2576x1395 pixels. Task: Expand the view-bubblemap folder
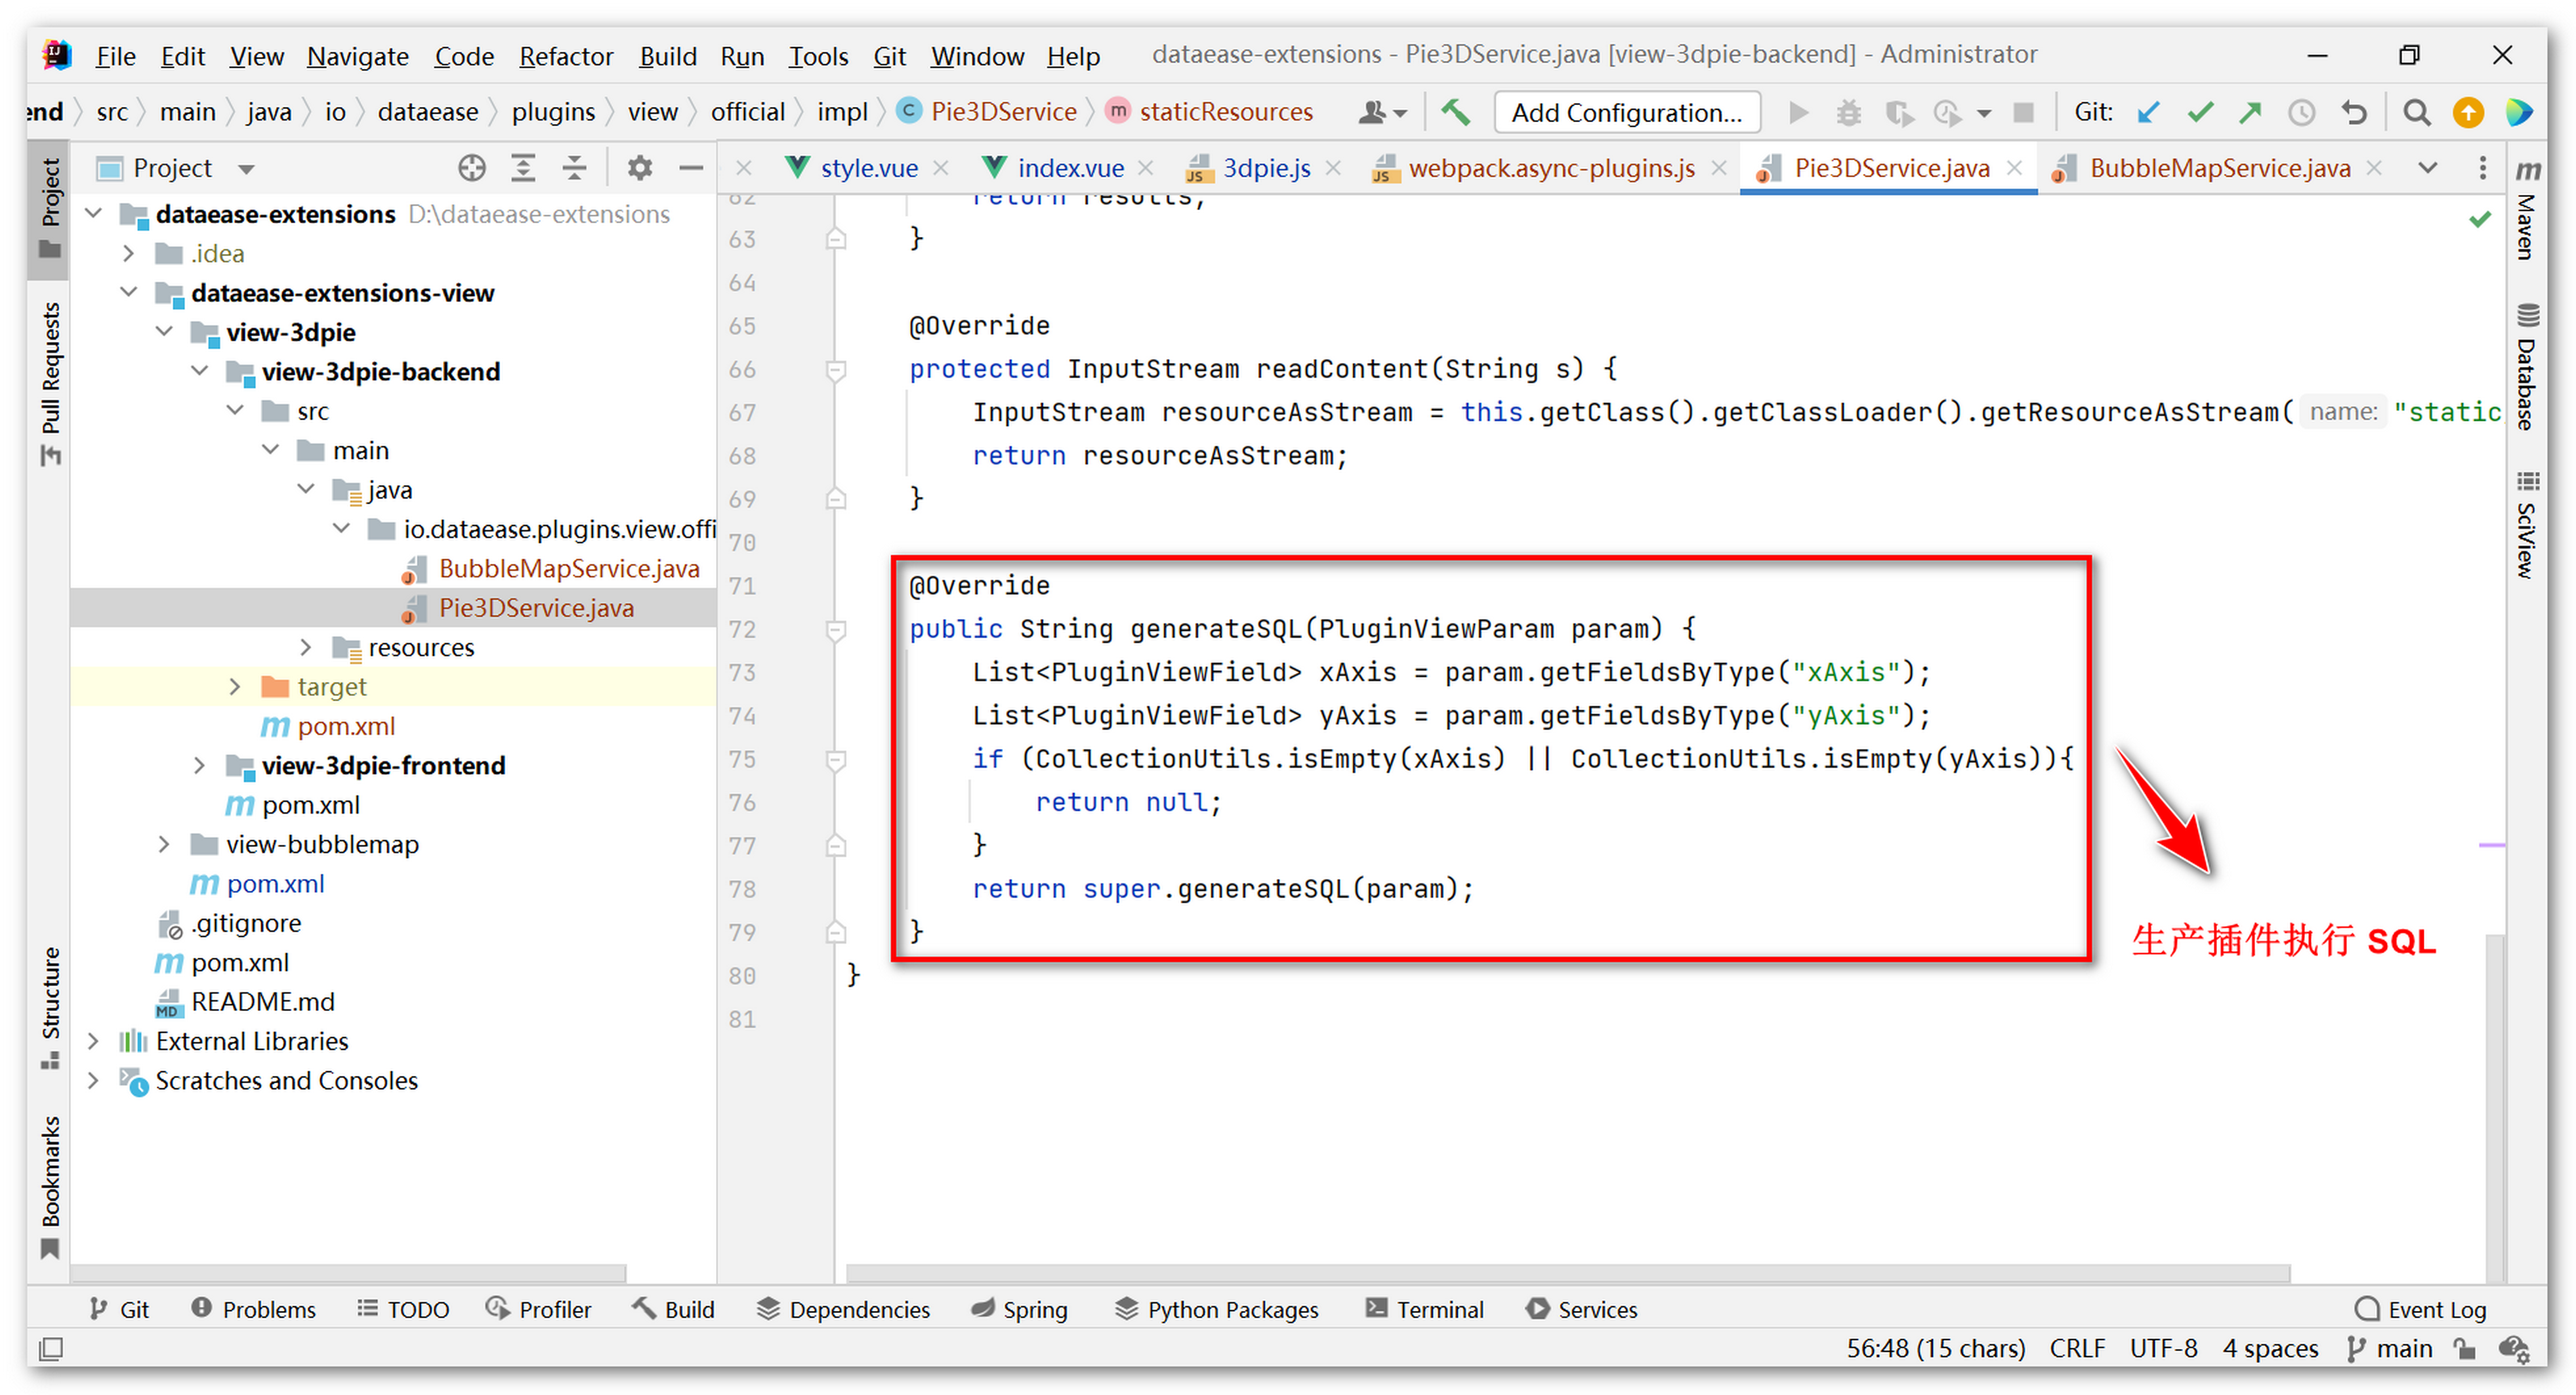[x=164, y=845]
